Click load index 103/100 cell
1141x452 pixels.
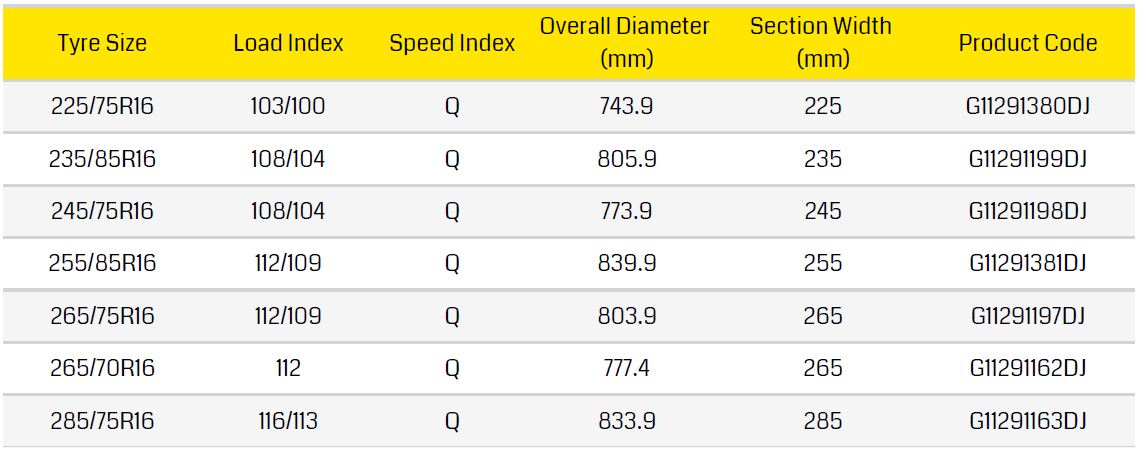pos(288,107)
